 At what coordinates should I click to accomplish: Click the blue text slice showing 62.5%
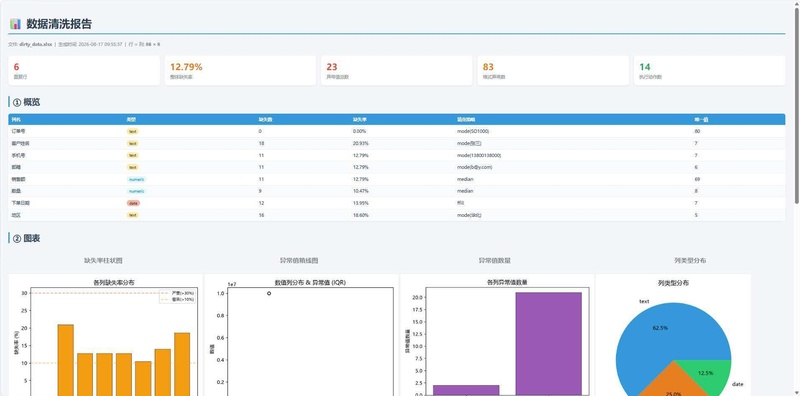click(663, 332)
